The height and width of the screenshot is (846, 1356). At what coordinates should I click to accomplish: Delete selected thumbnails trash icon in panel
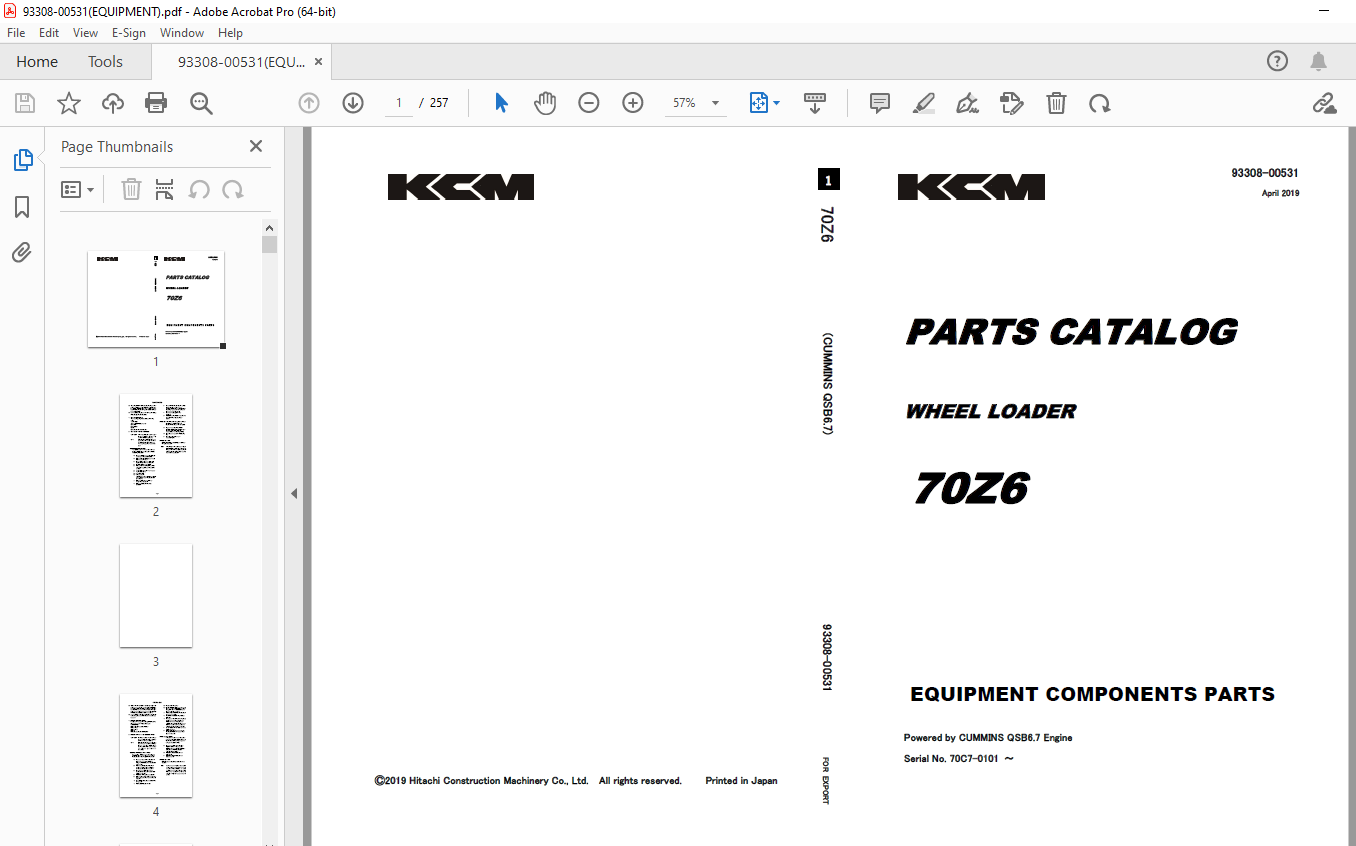(131, 189)
